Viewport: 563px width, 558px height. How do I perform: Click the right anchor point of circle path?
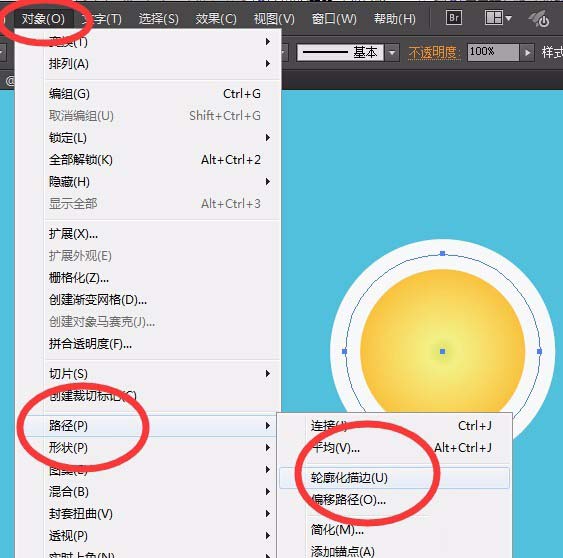click(x=539, y=352)
